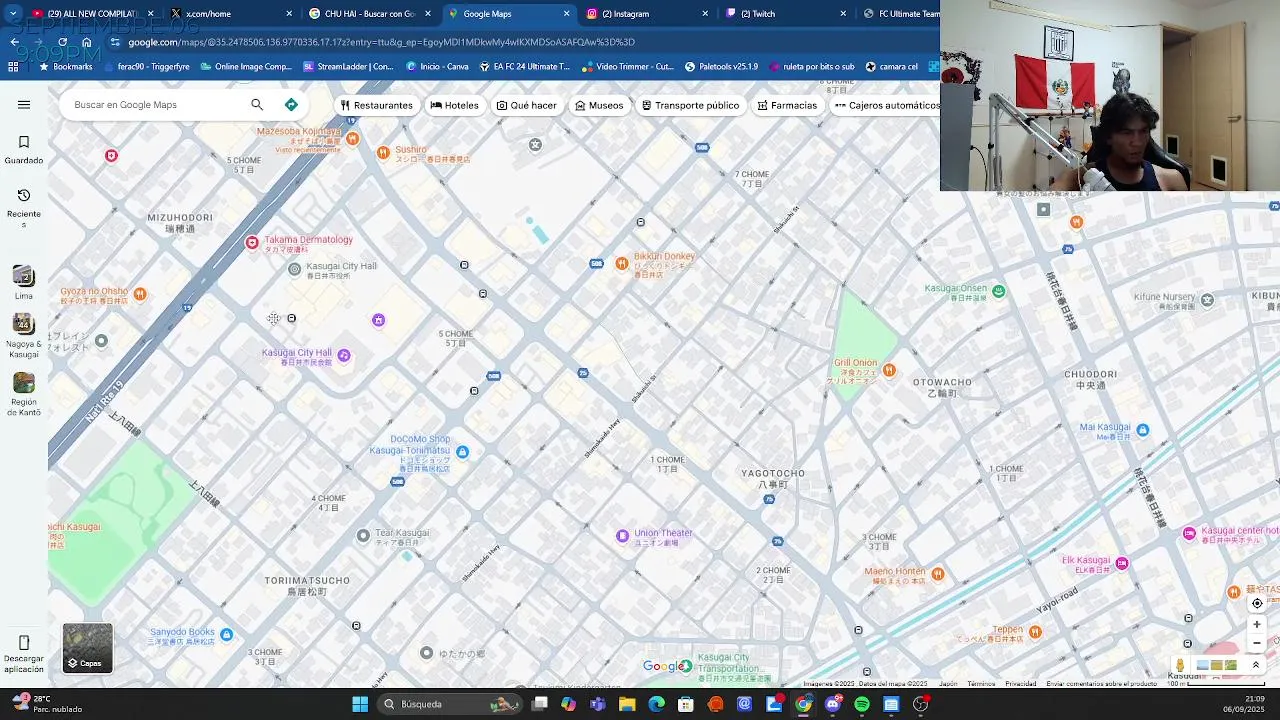This screenshot has height=720, width=1280.
Task: Reload the page with browser refresh button
Action: (x=62, y=42)
